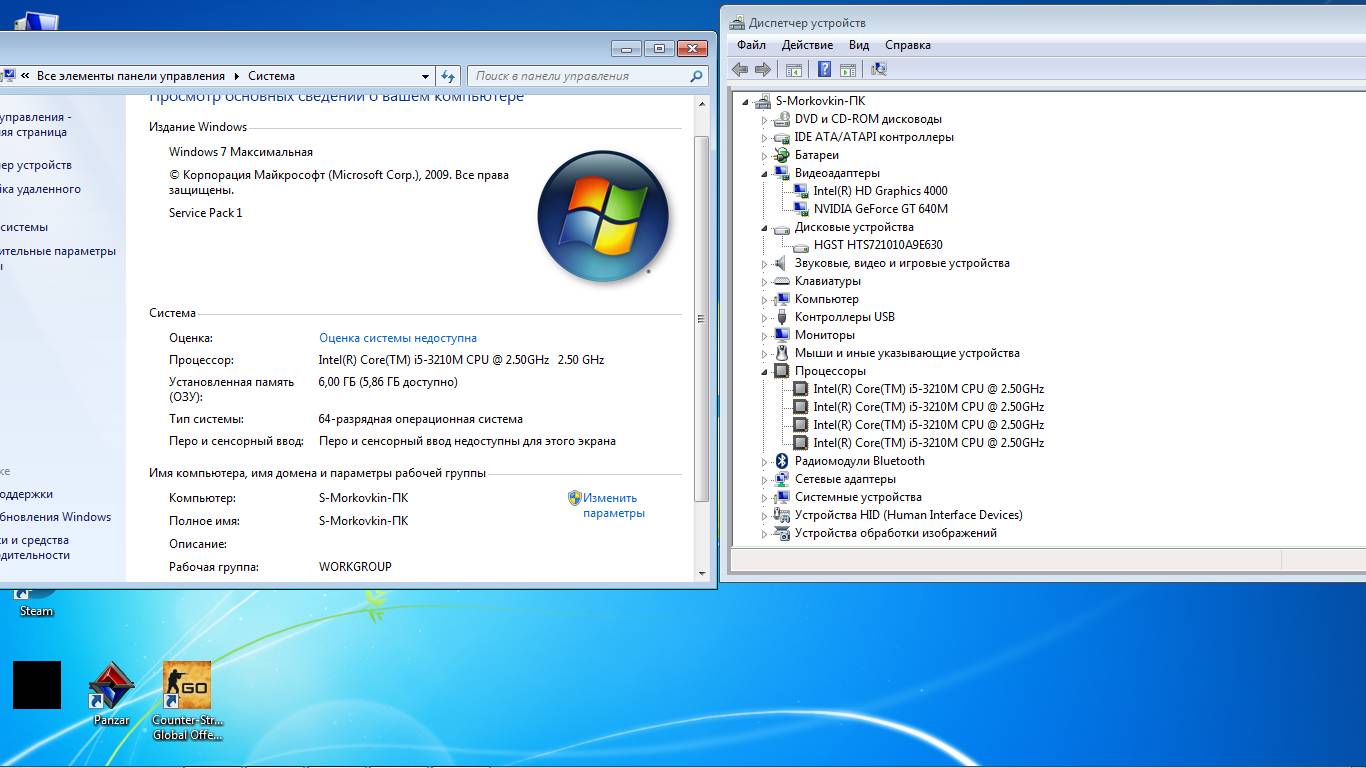Collapse the Процессоры node

764,371
